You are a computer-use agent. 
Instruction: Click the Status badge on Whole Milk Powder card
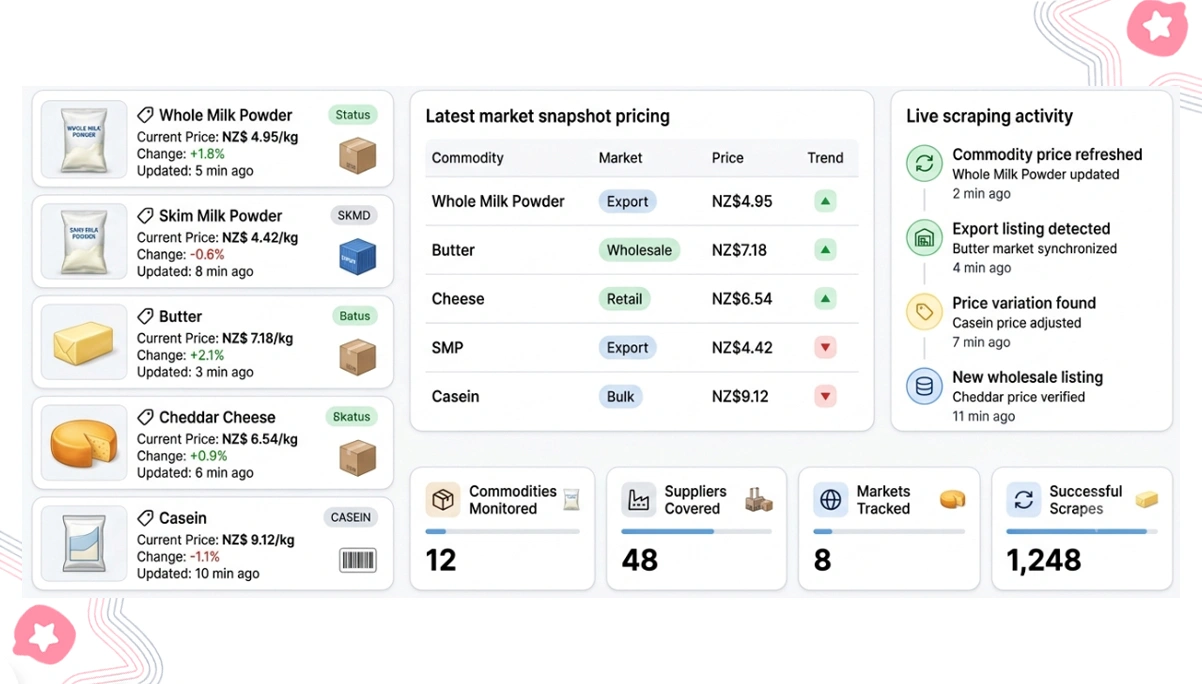[x=352, y=115]
